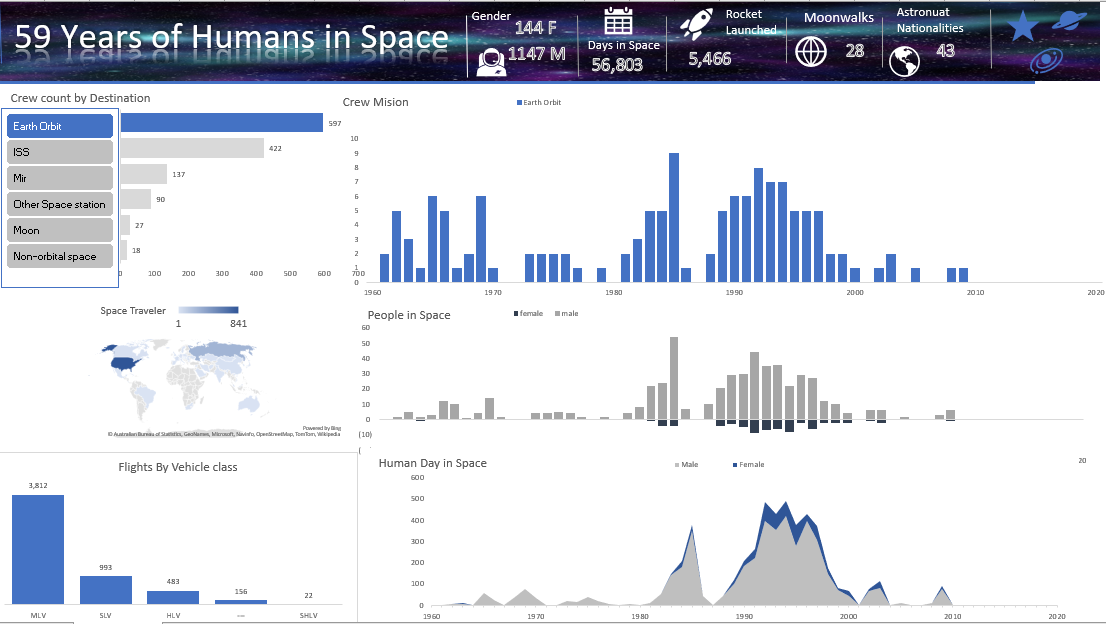Click the Earth Orbit legend on Crew Mision chart
This screenshot has height=624, width=1106.
point(540,101)
